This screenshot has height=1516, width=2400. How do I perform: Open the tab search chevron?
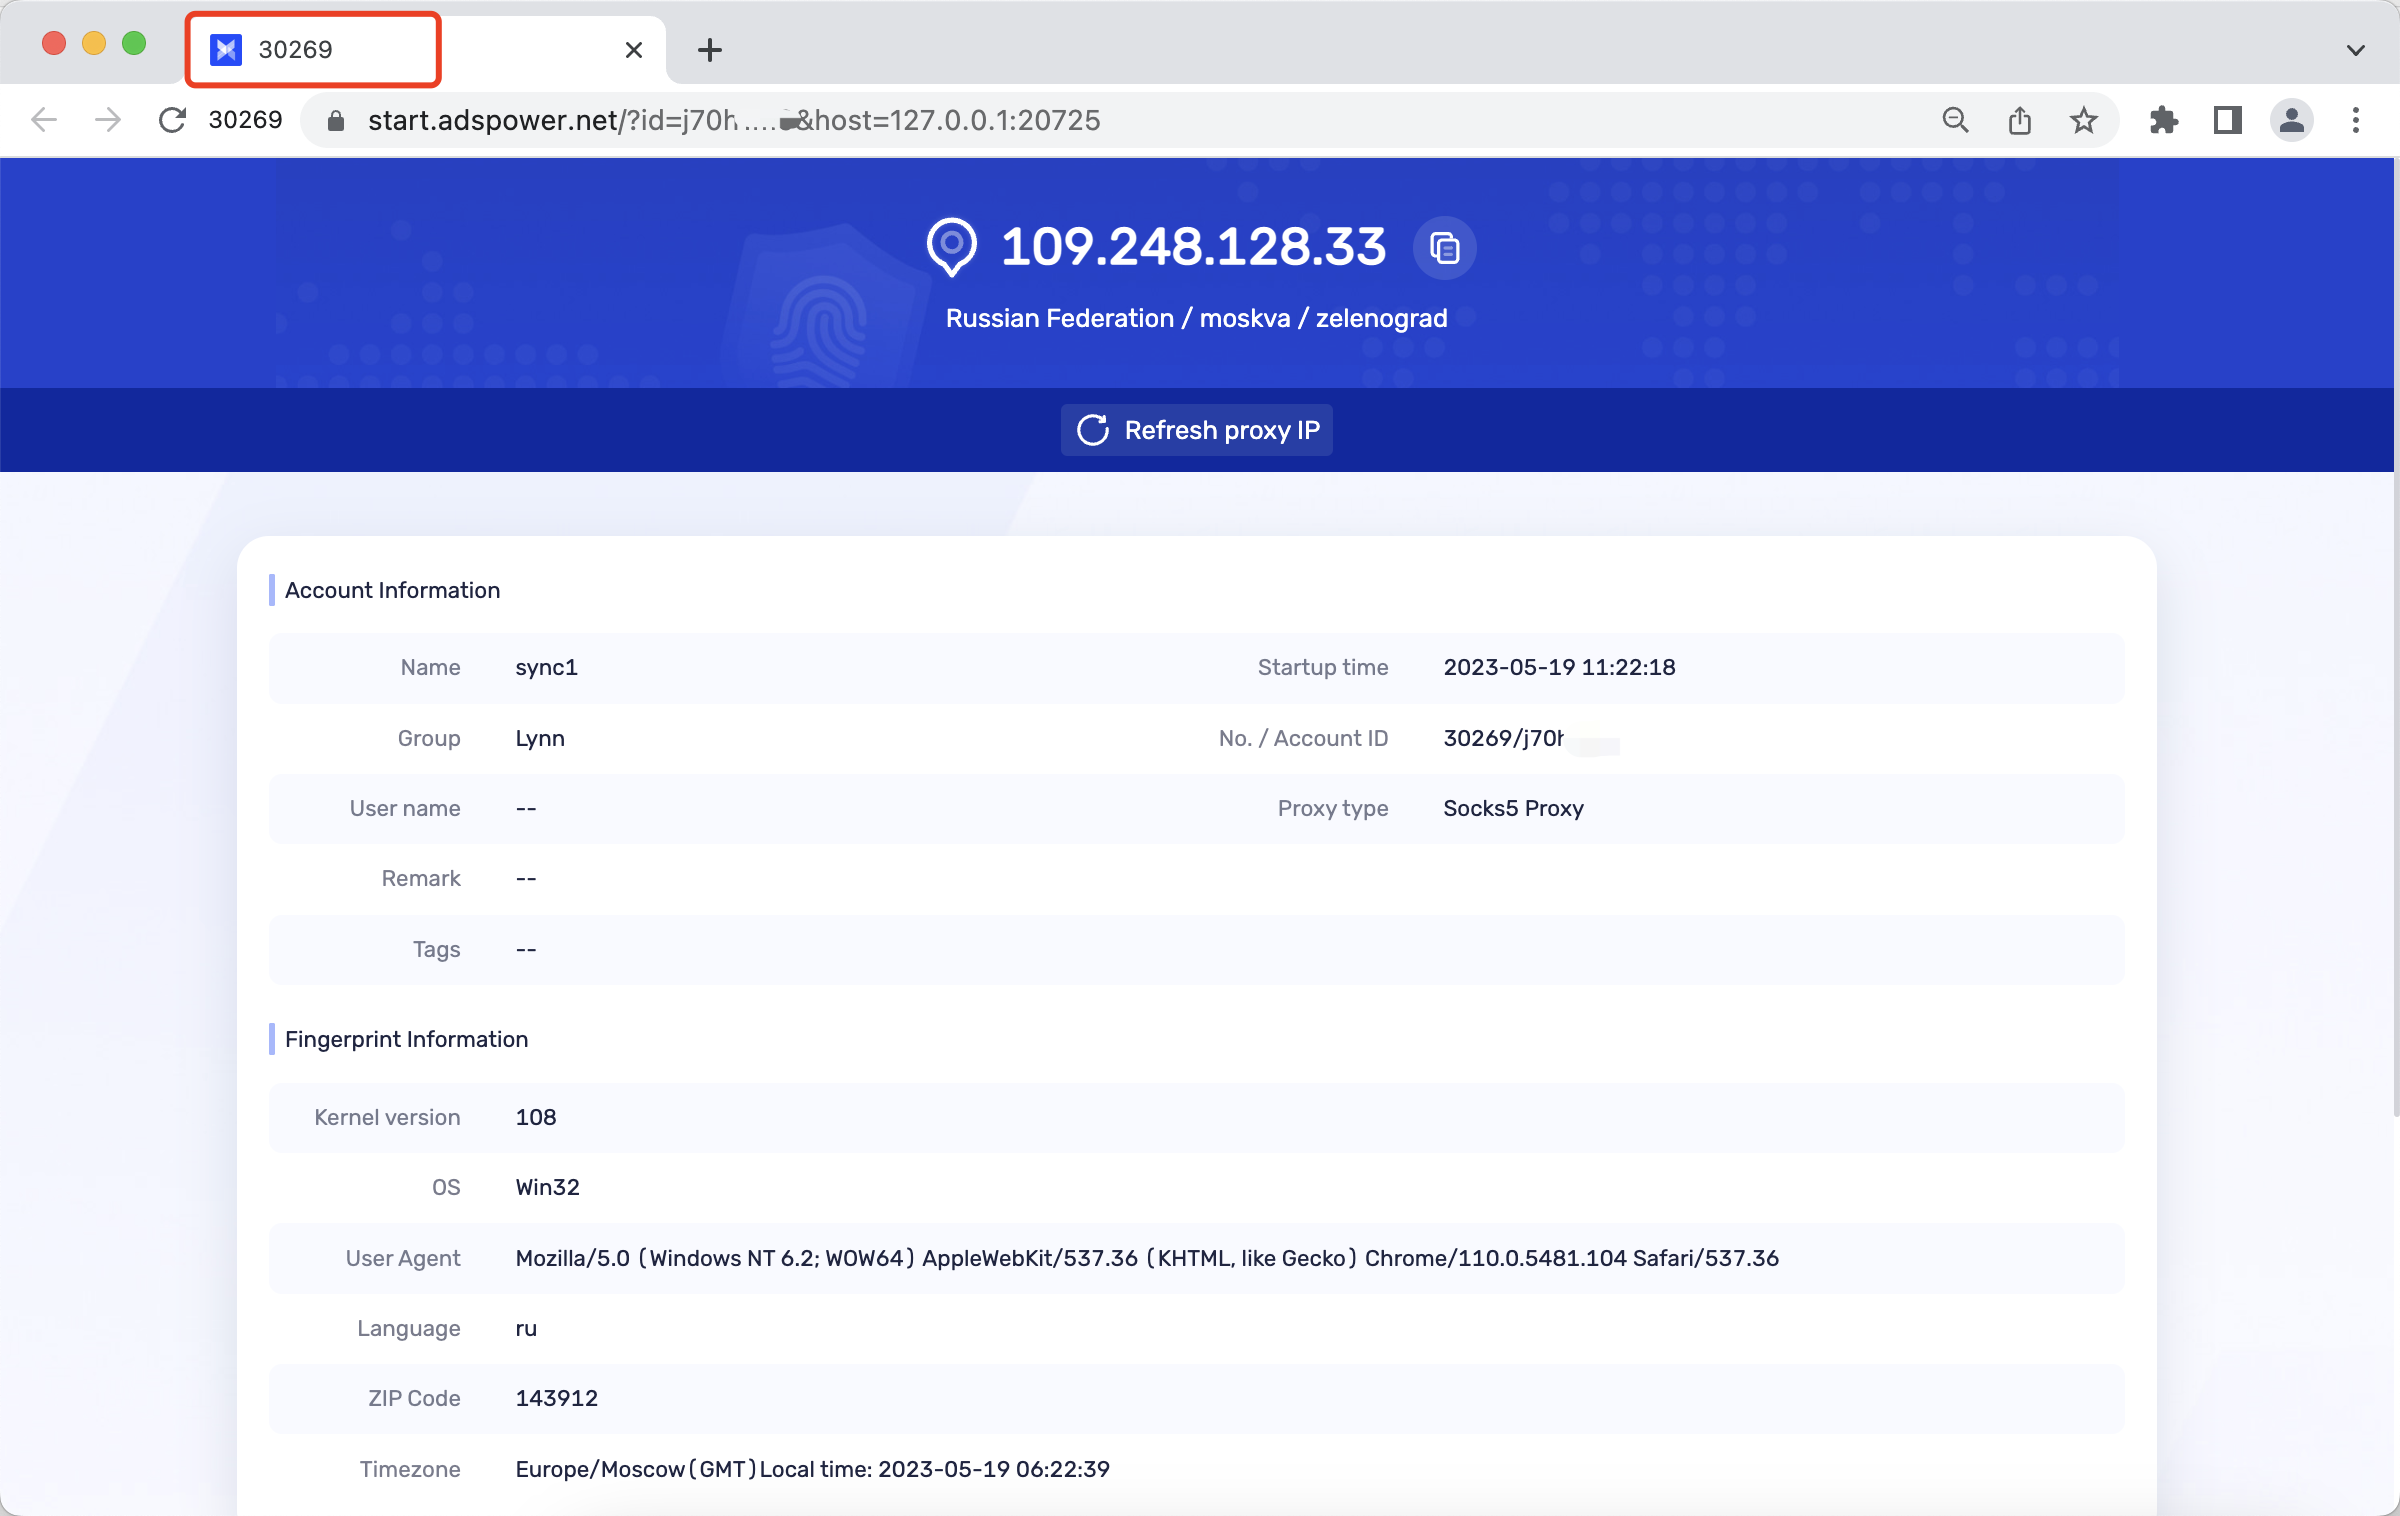(x=2356, y=49)
